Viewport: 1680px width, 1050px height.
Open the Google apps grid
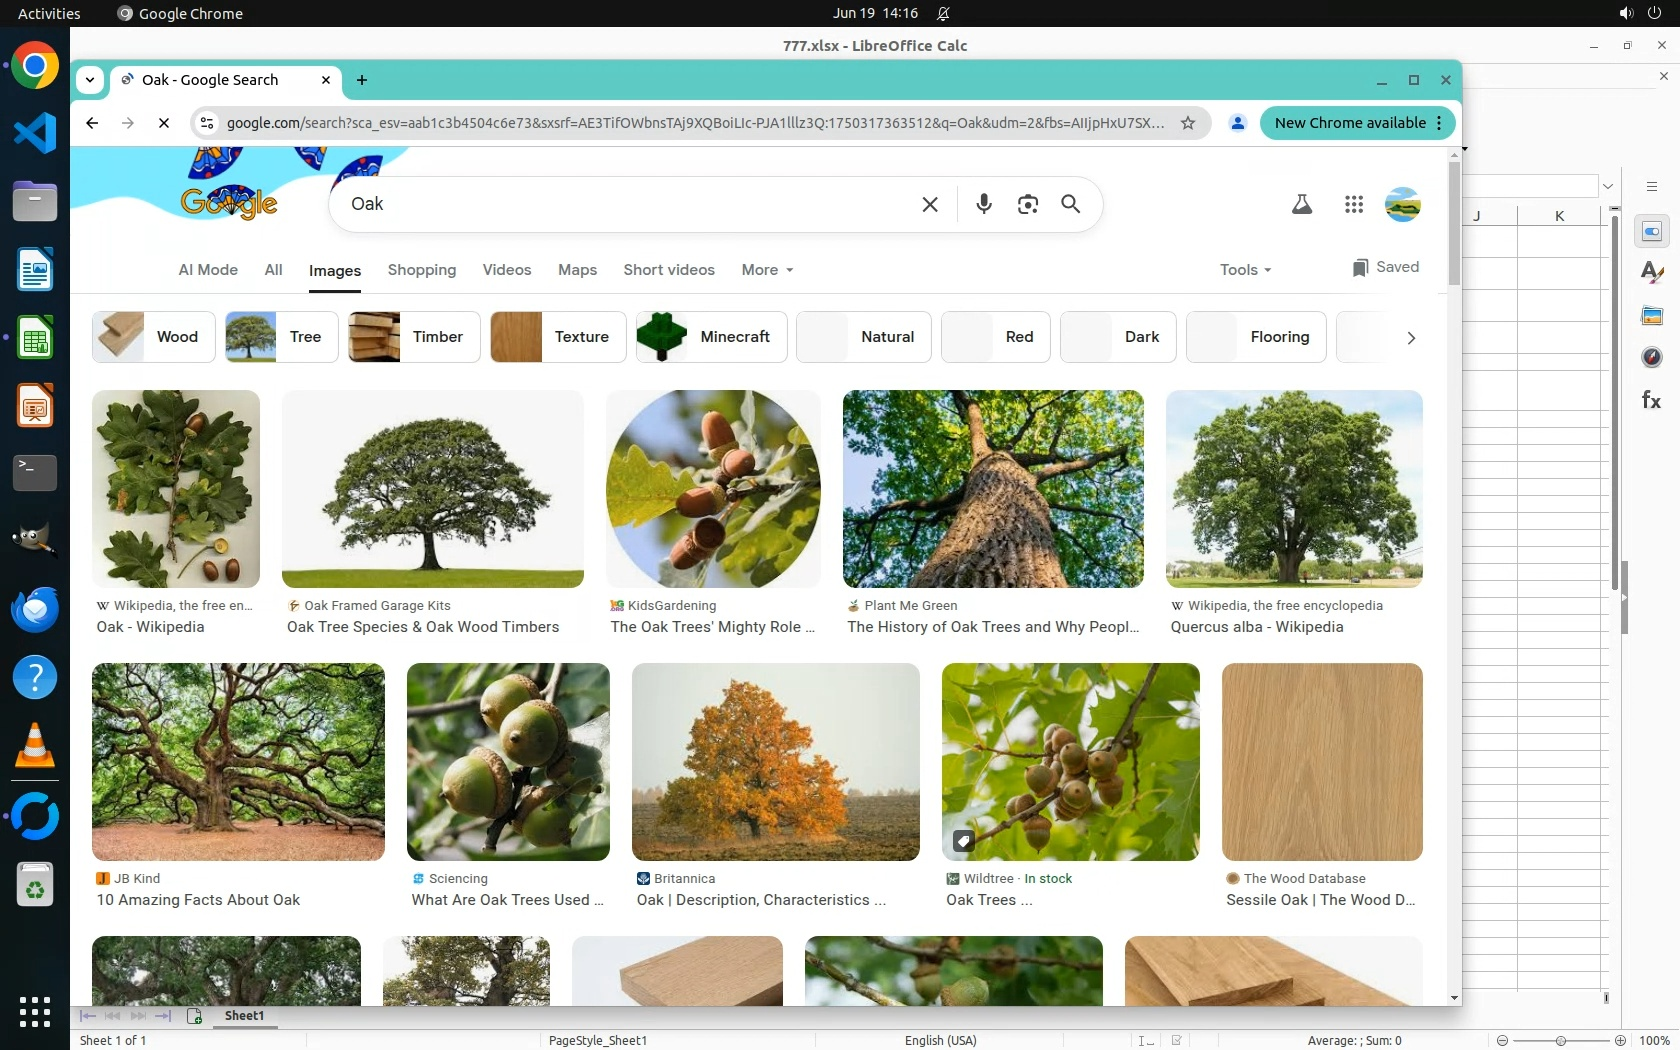tap(1354, 204)
